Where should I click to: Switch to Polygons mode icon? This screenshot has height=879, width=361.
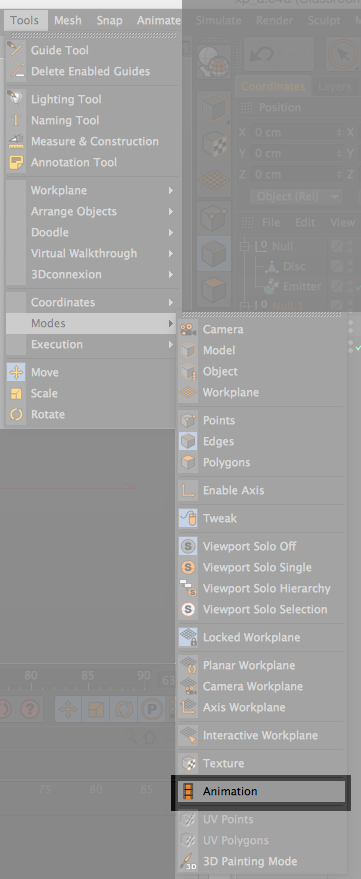coord(188,462)
